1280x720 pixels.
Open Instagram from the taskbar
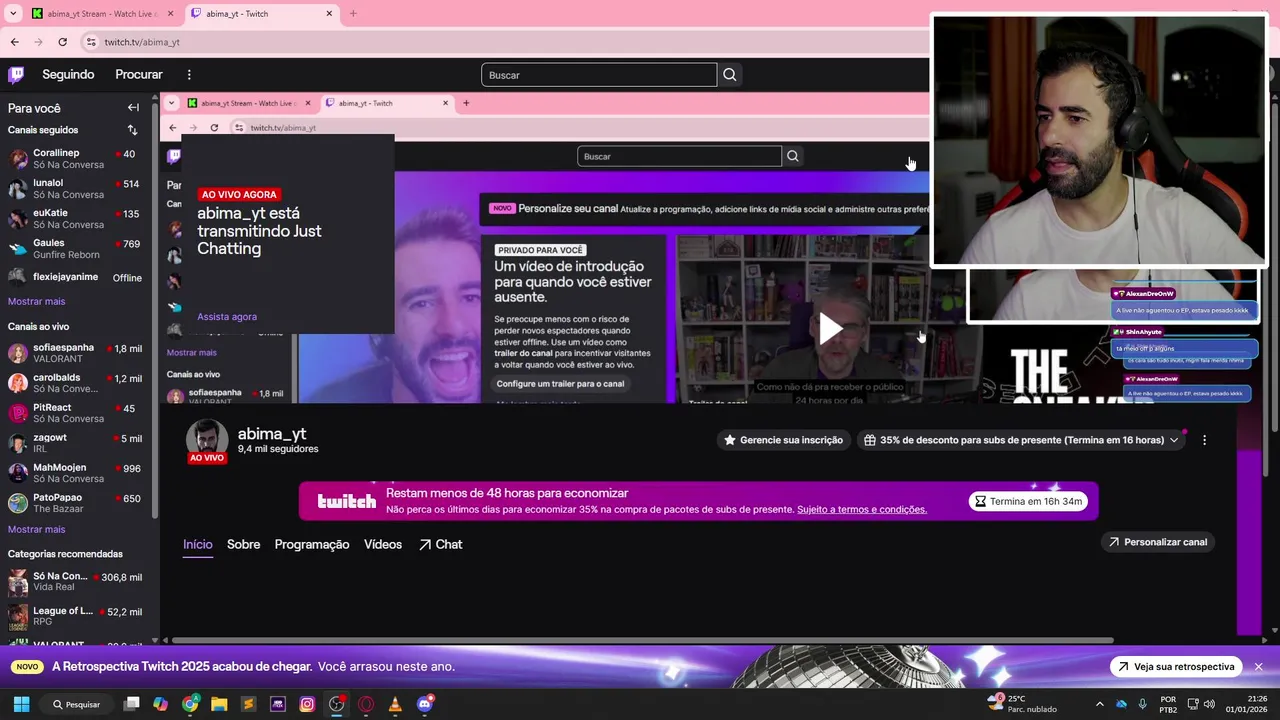pyautogui.click(x=307, y=704)
